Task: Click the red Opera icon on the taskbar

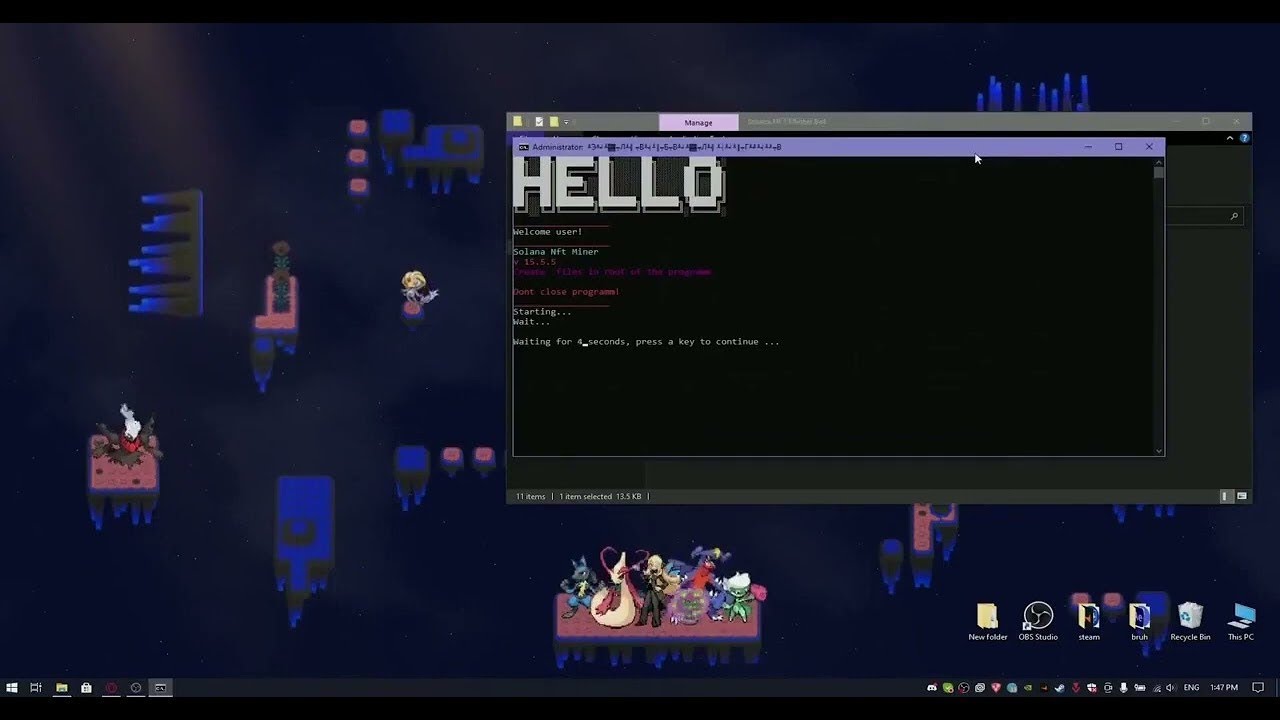Action: [x=111, y=688]
